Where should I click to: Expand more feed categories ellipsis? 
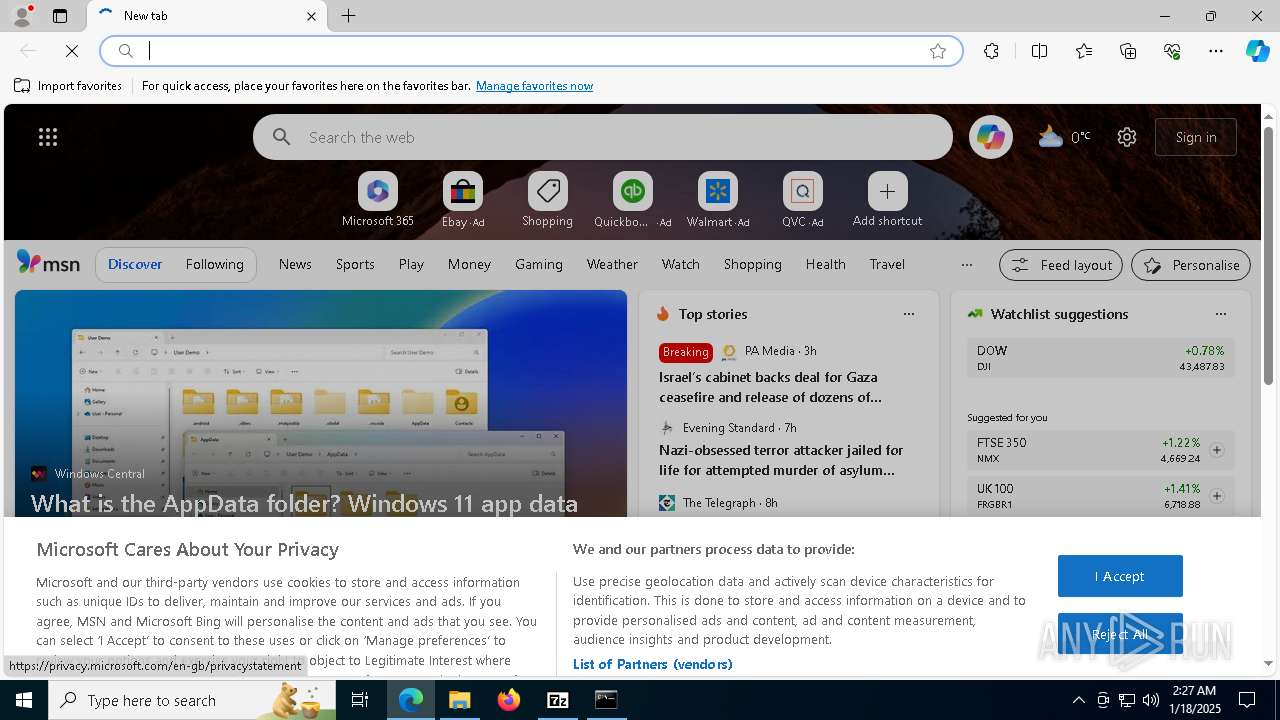pyautogui.click(x=966, y=265)
